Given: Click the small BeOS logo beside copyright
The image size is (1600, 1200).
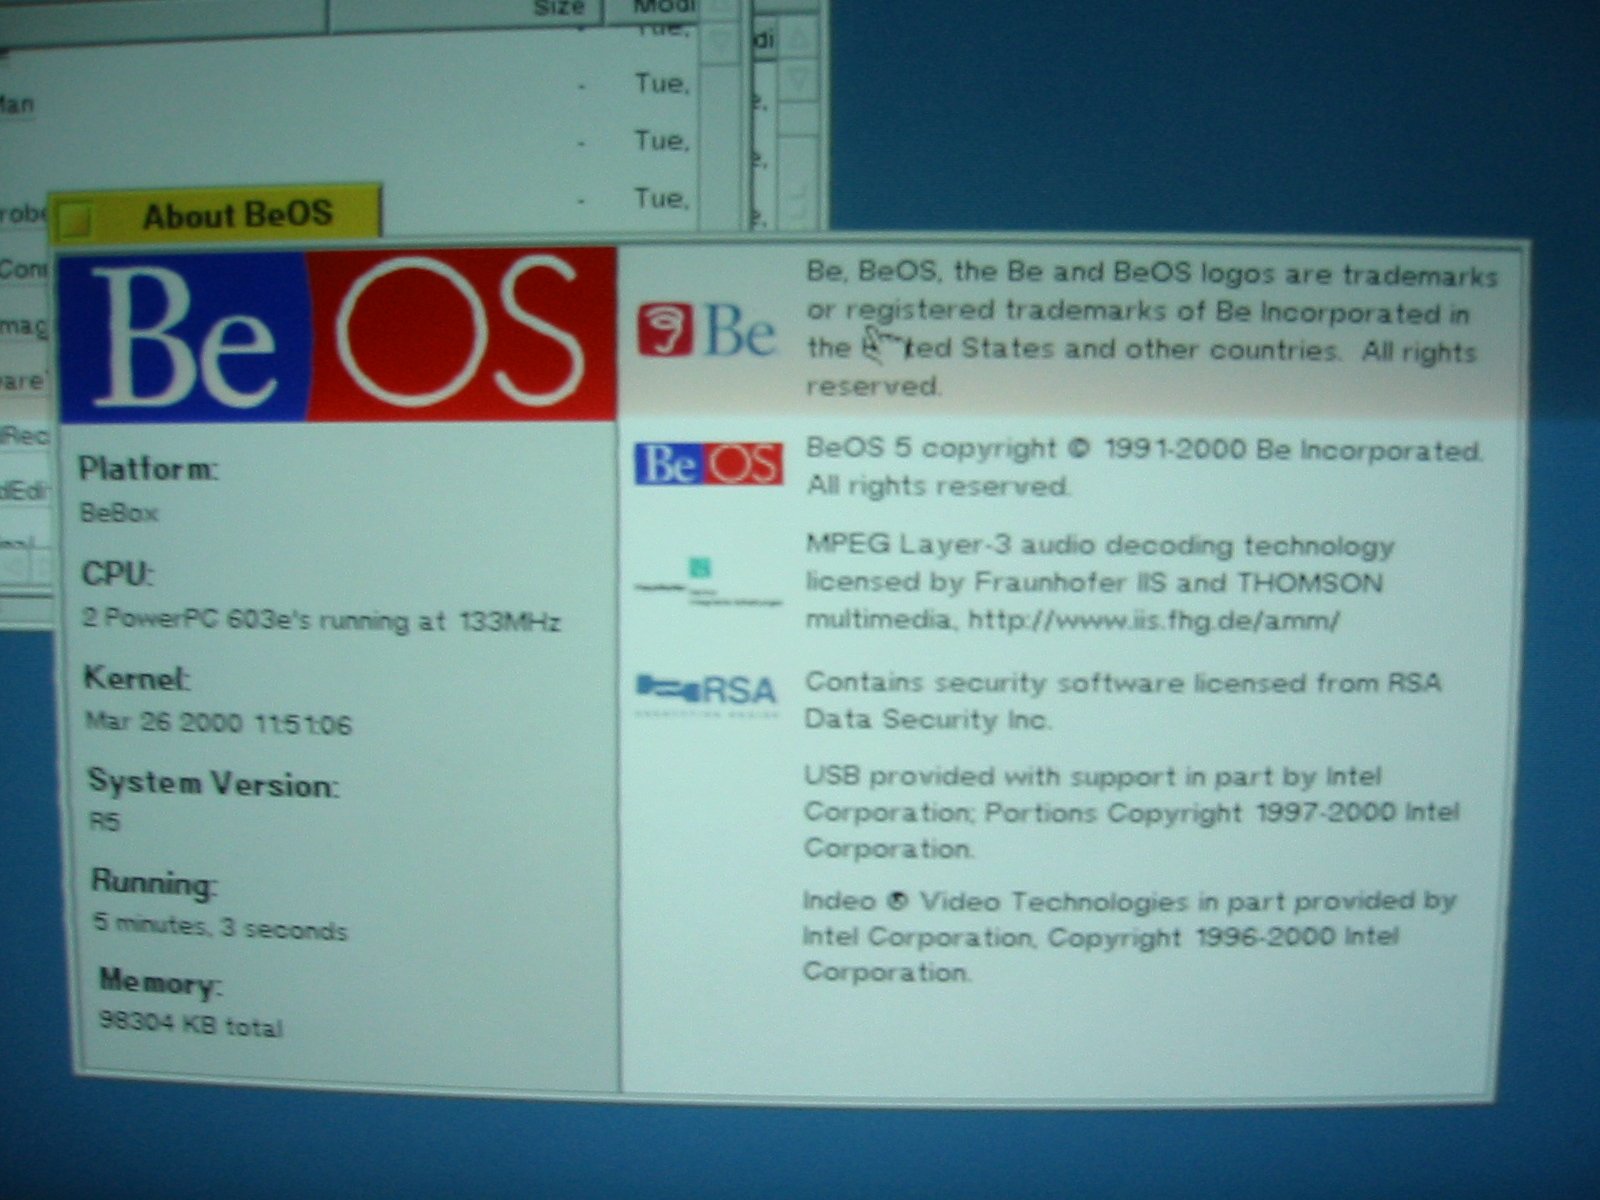Looking at the screenshot, I should (708, 464).
